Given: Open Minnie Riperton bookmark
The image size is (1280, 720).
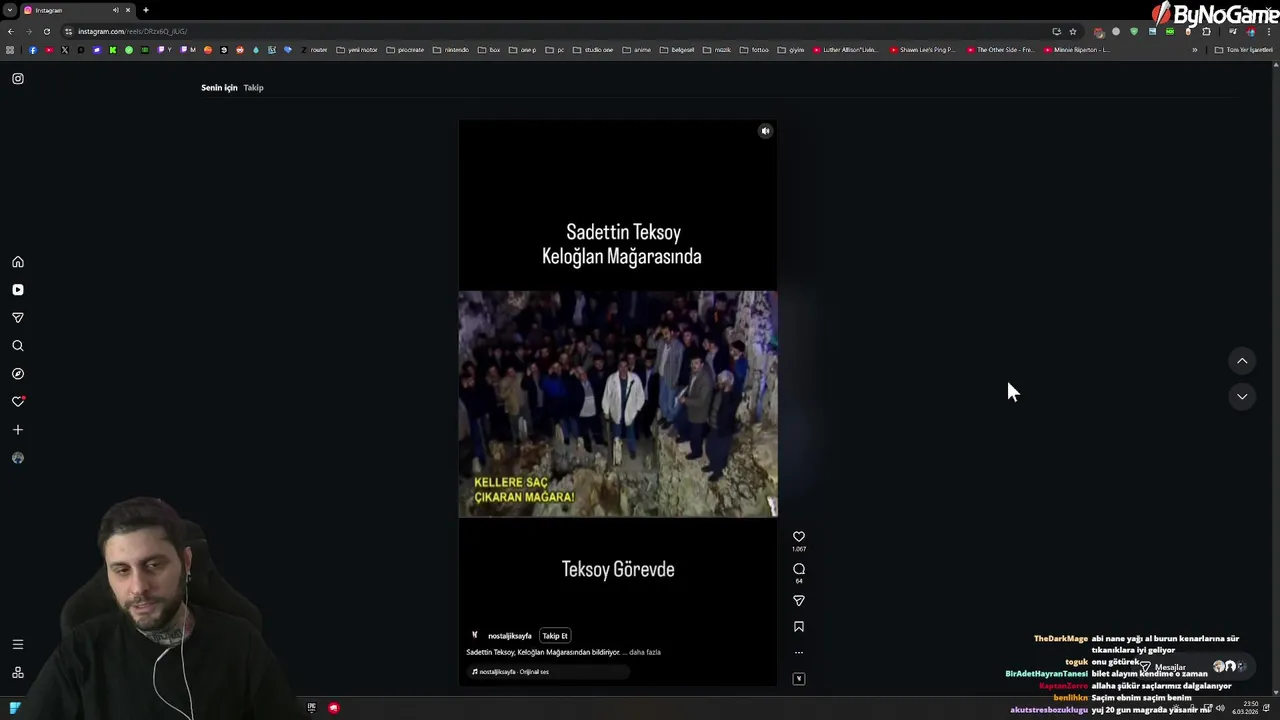Looking at the screenshot, I should [x=1076, y=50].
